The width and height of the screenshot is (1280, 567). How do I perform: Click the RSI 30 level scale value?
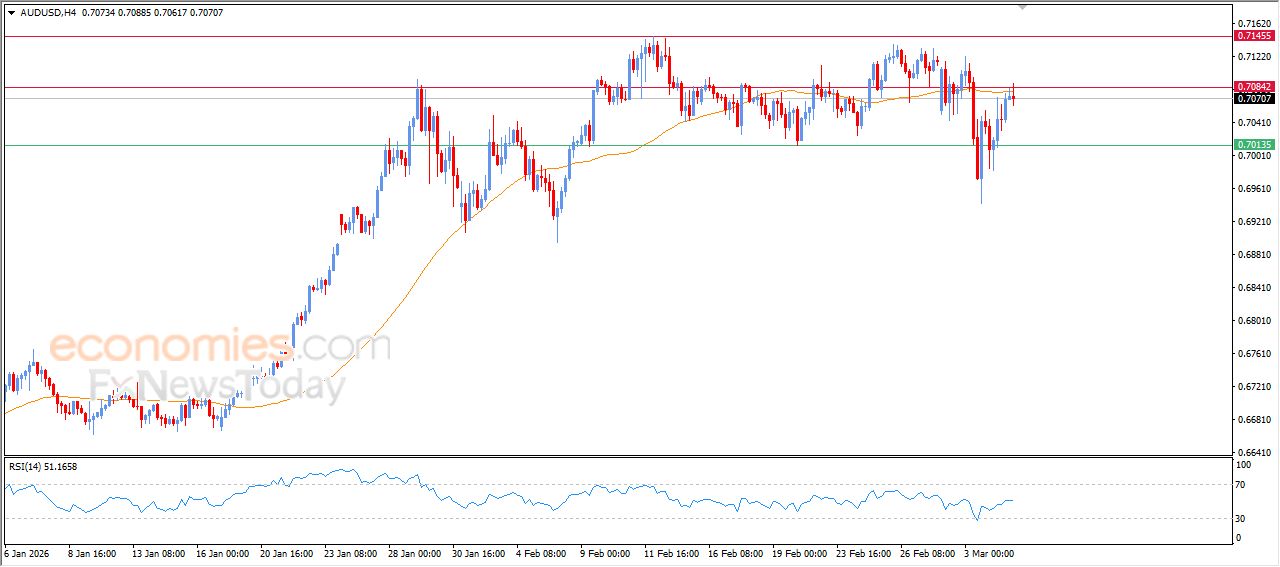coord(1243,518)
